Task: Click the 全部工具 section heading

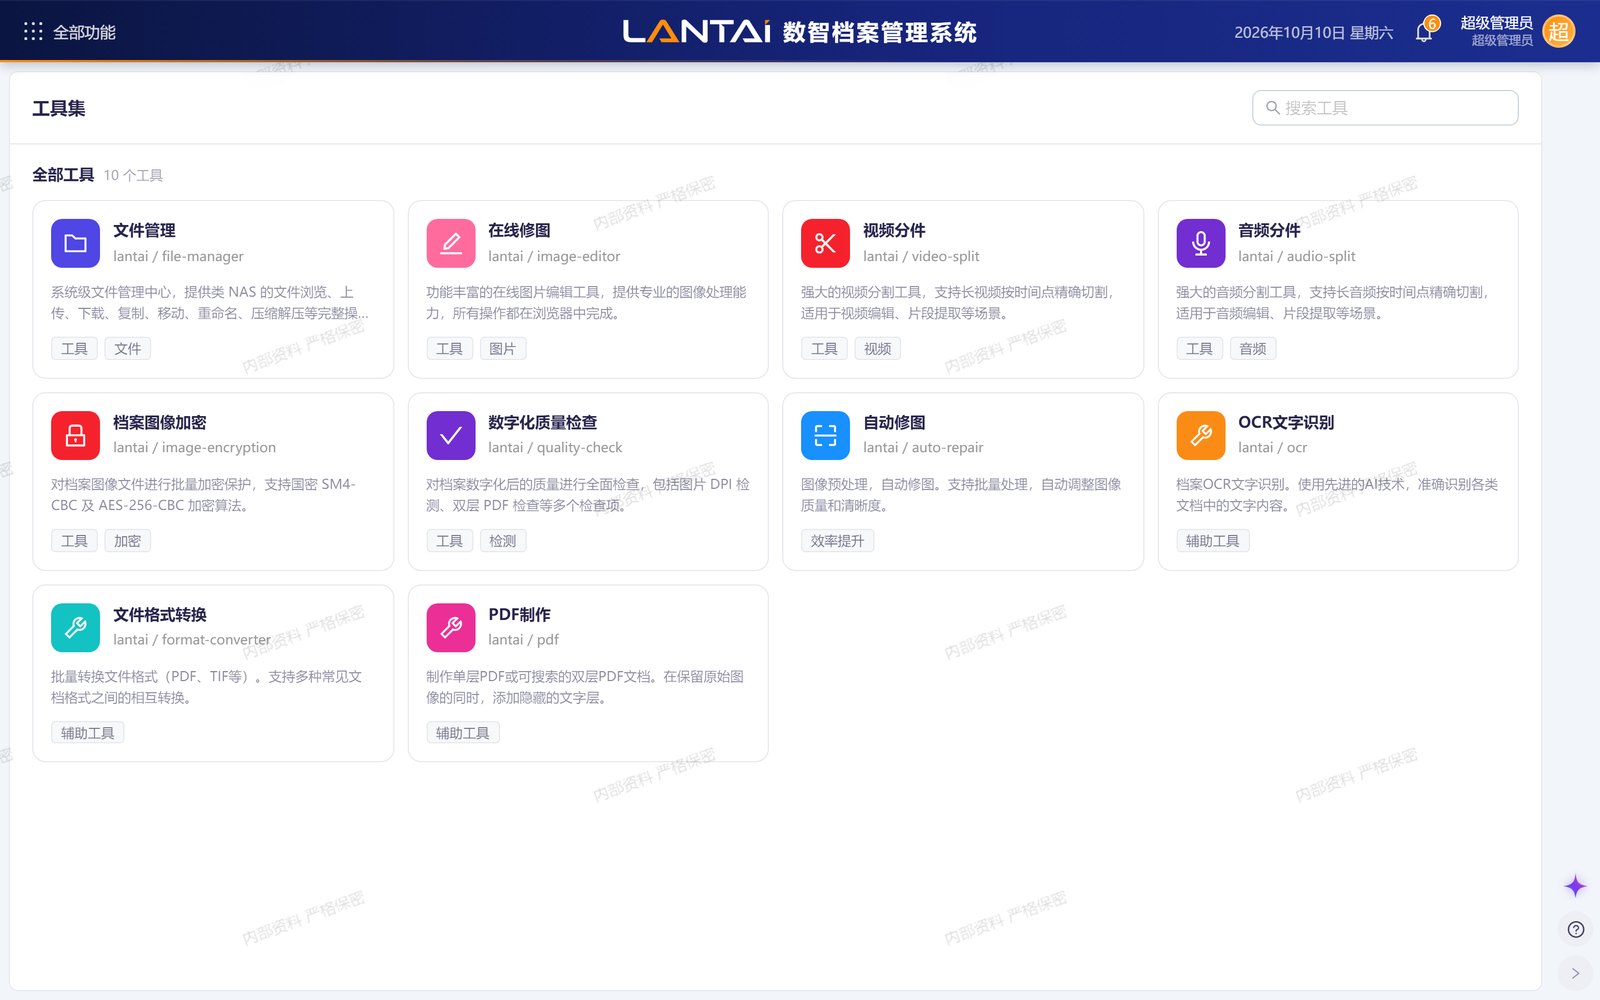Action: (63, 175)
